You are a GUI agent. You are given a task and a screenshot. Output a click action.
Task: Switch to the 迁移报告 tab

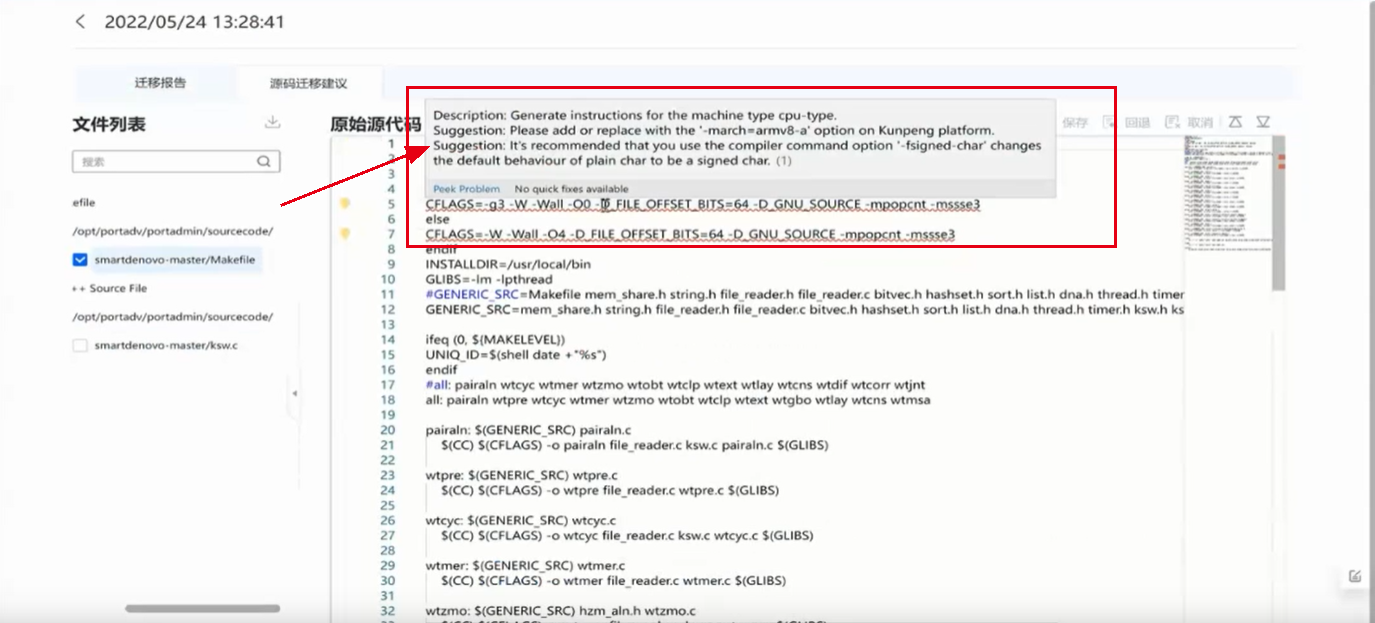(x=161, y=83)
